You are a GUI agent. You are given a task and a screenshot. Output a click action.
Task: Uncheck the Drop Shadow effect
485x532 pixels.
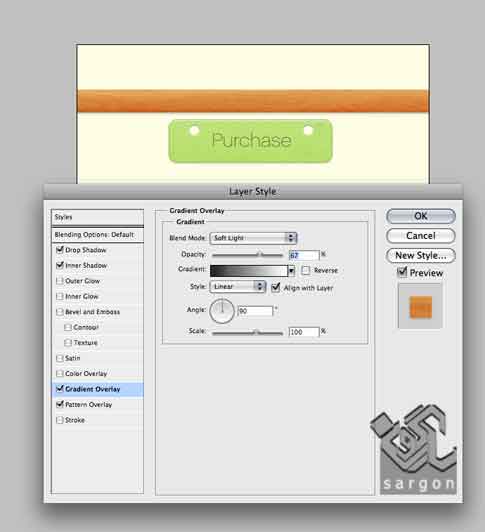[60, 250]
